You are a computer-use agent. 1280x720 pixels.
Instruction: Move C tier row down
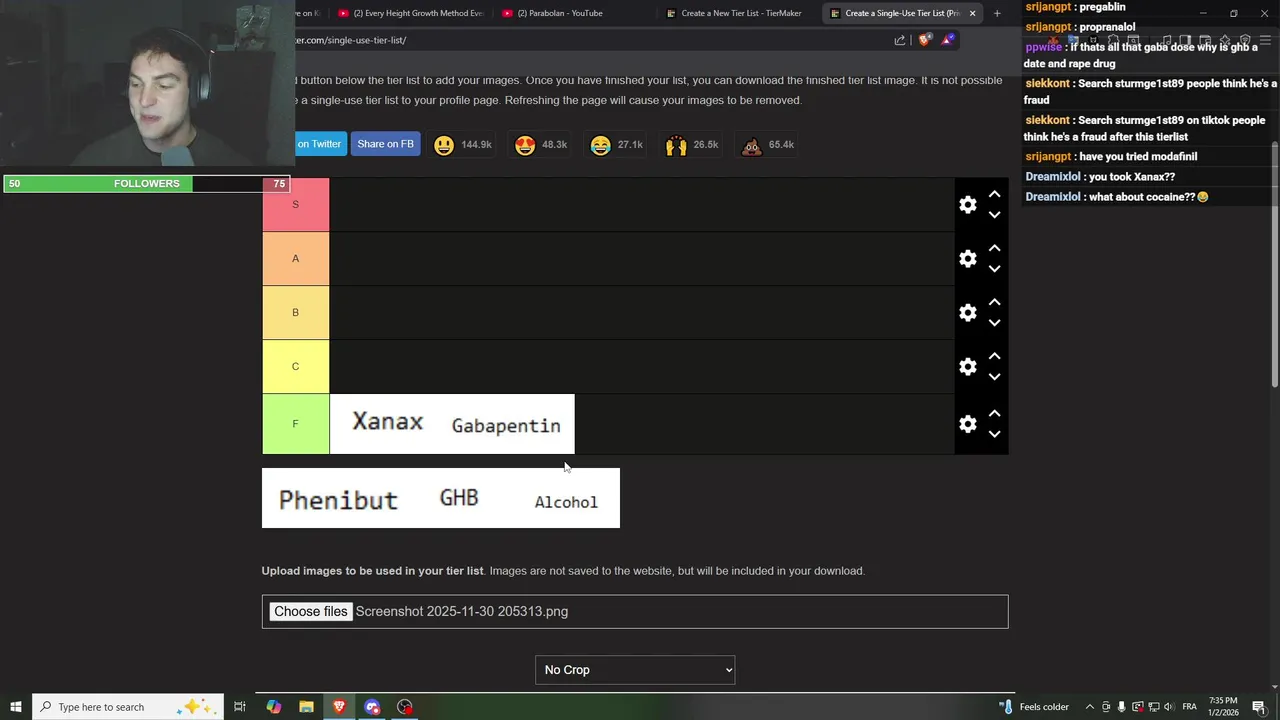994,377
